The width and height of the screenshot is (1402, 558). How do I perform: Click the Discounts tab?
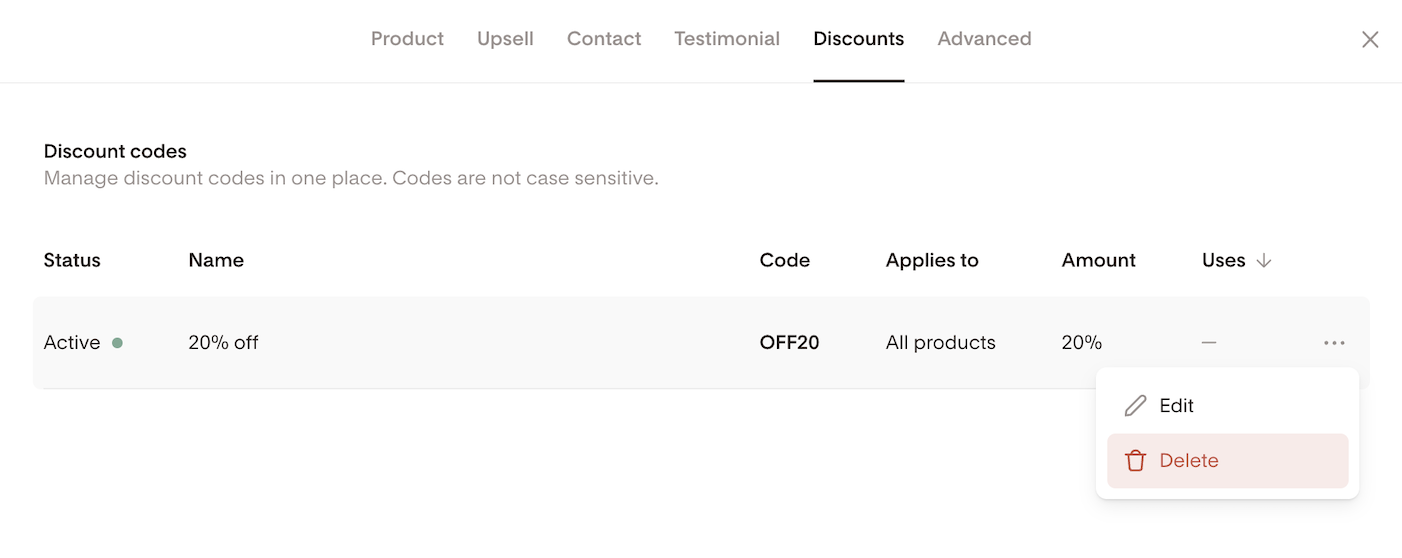click(x=859, y=39)
